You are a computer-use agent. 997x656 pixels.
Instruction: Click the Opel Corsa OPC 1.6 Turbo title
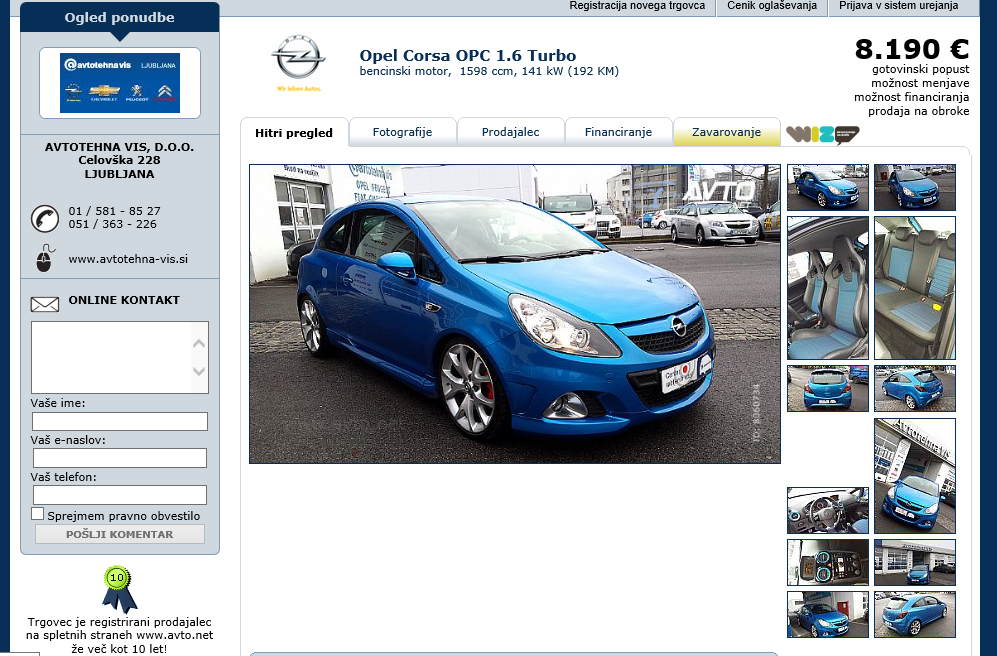pyautogui.click(x=468, y=55)
